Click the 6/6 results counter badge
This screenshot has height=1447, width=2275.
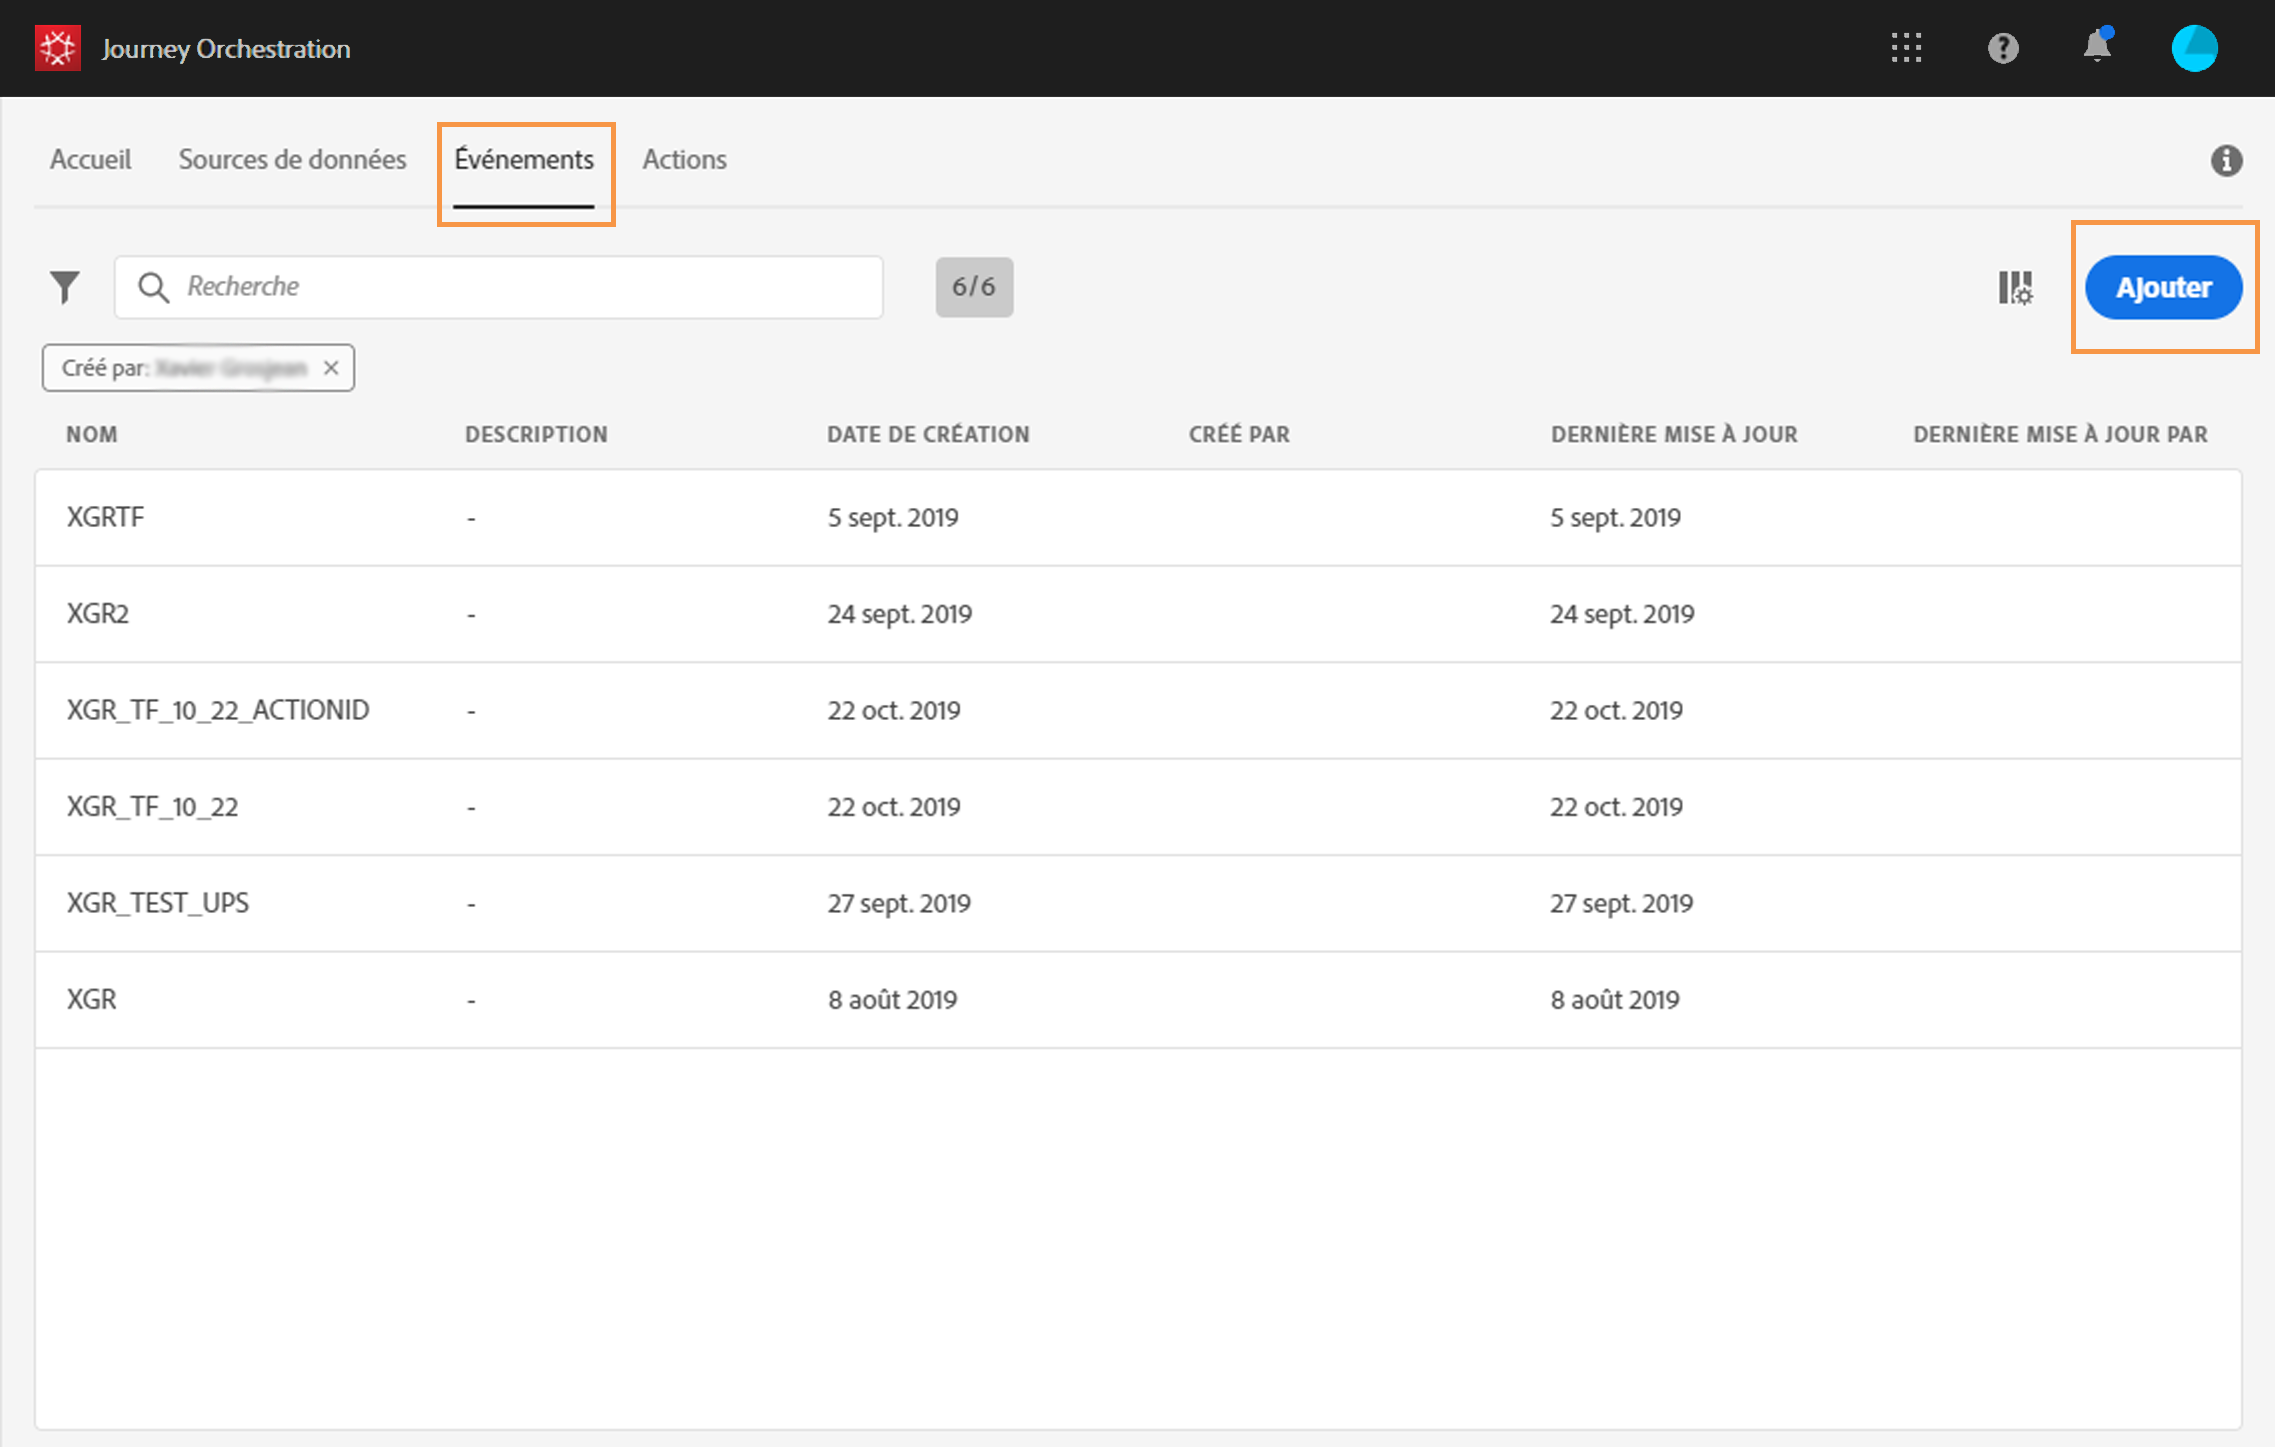pyautogui.click(x=974, y=287)
